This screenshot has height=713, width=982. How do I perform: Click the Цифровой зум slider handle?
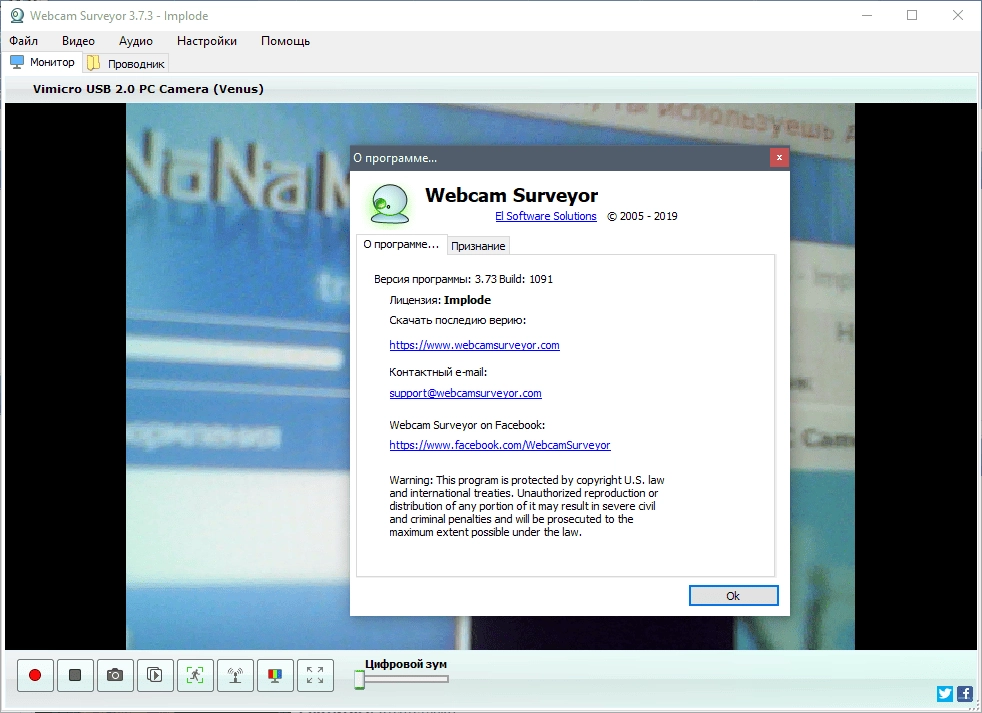[359, 679]
